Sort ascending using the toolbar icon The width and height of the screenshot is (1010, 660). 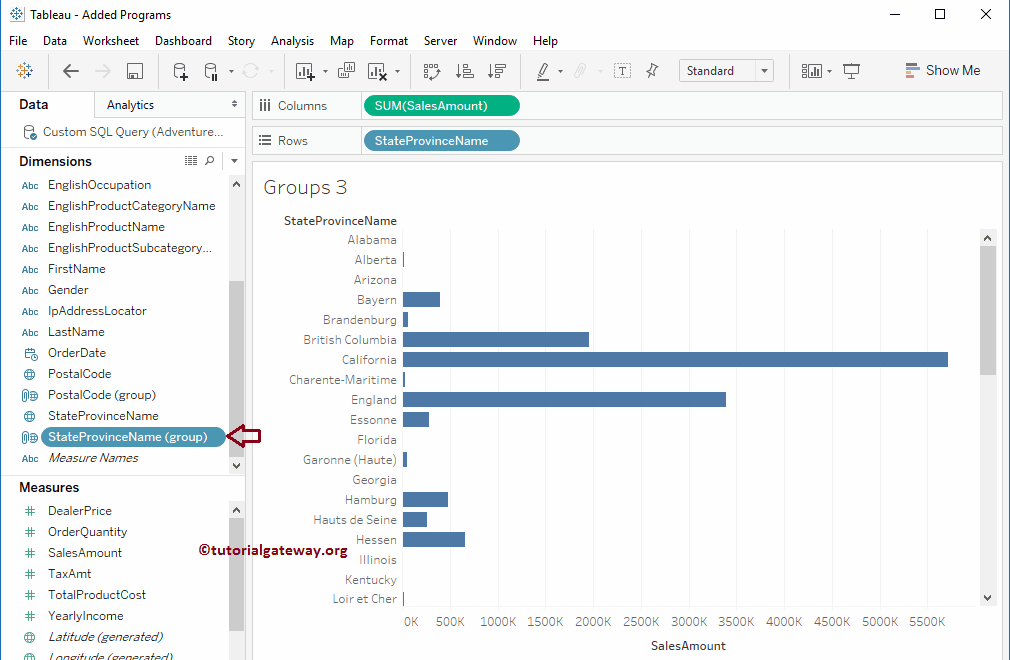click(464, 71)
